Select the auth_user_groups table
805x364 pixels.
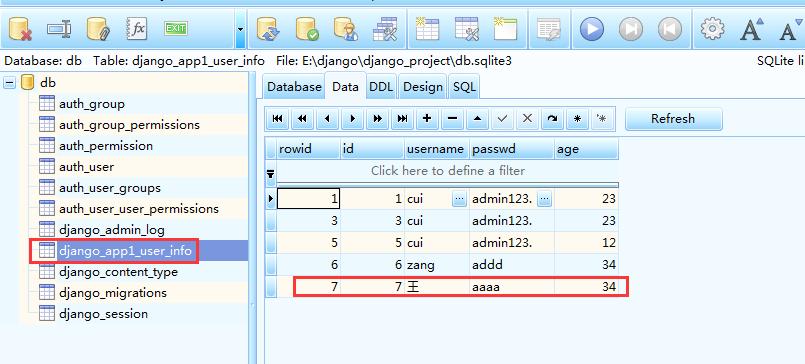110,188
